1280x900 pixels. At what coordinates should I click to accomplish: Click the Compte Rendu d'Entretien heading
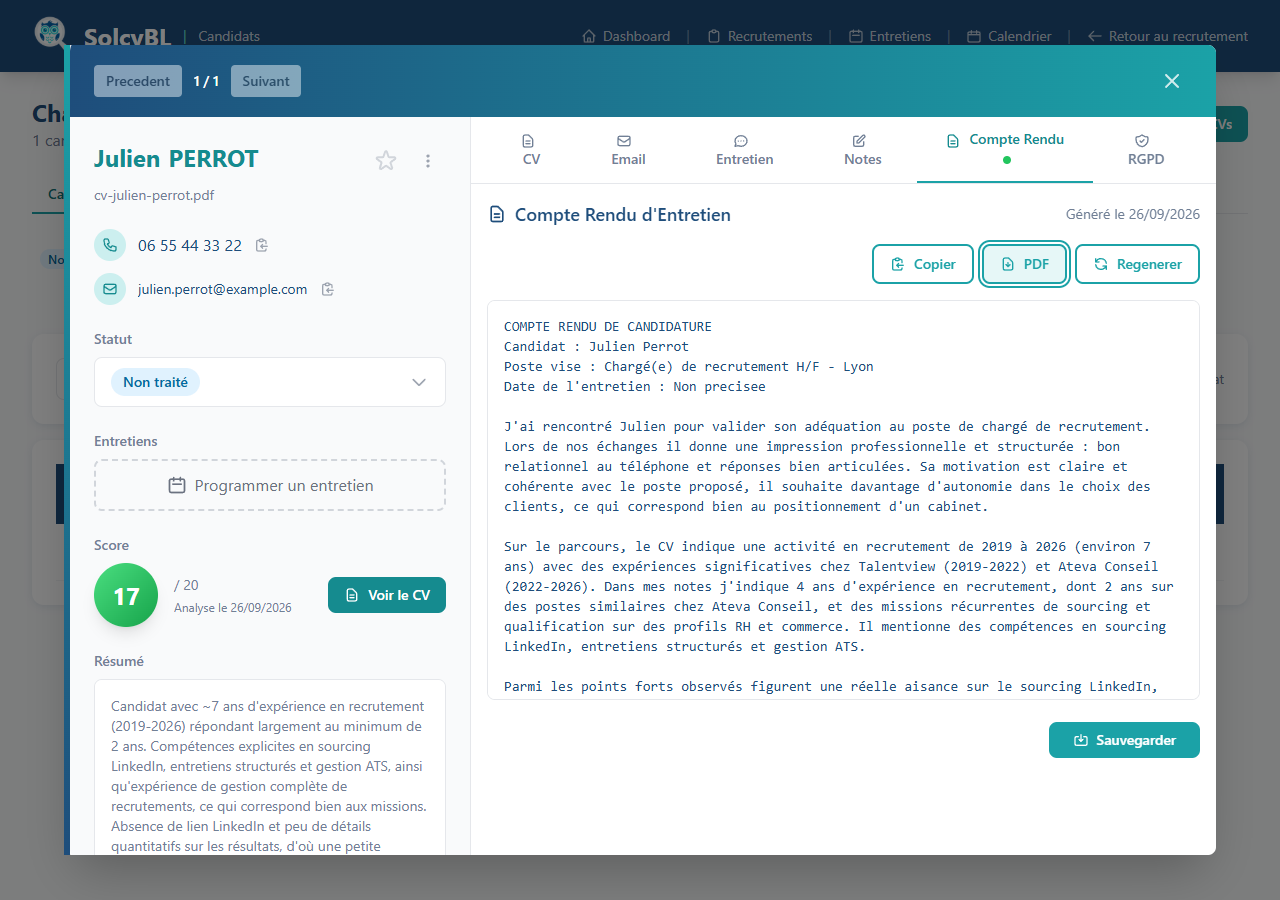(623, 214)
